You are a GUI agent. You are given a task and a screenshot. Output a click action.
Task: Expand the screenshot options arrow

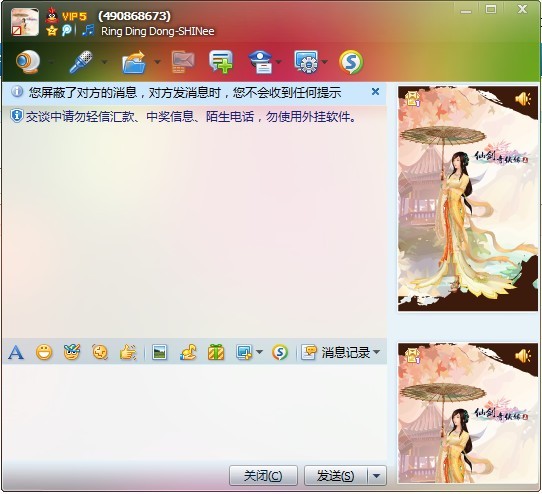coord(260,352)
